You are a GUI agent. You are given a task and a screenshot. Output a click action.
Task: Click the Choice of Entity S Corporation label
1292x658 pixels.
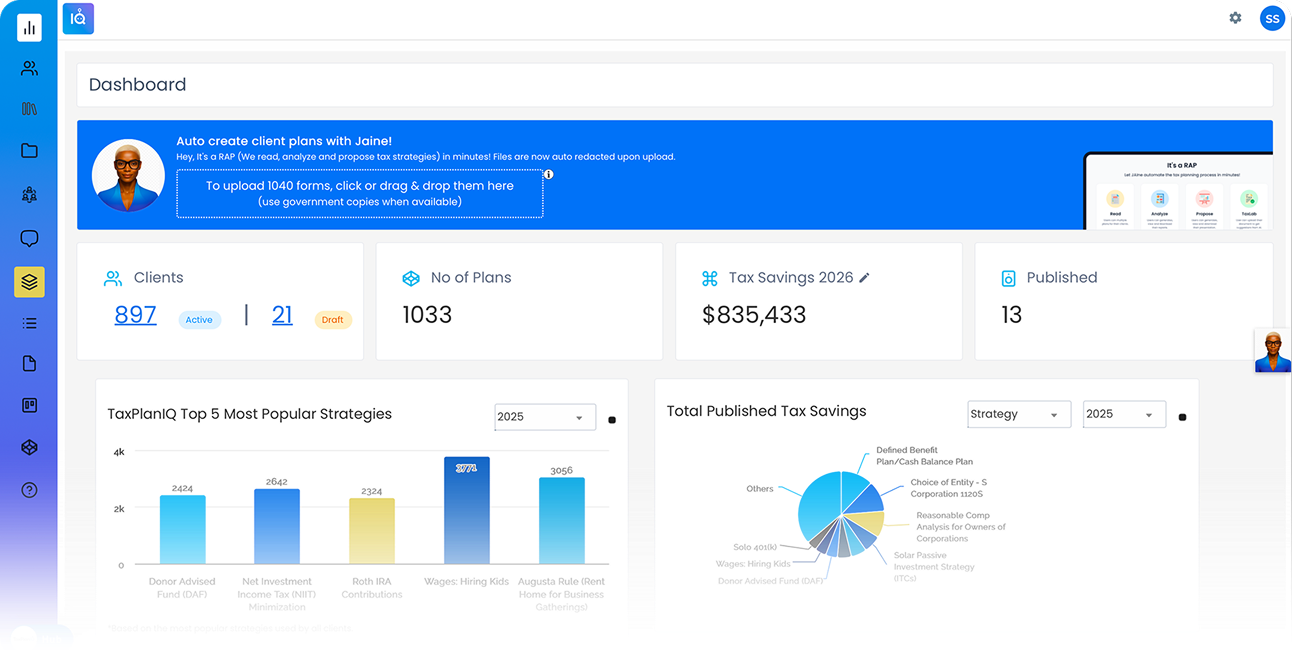click(948, 488)
